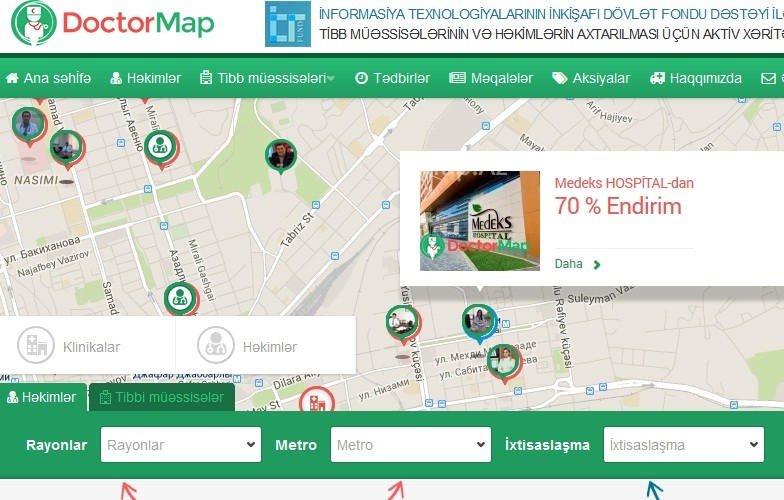Expand the Tibb müəssisələri menu
Screen dimensions: 784x500
coord(267,78)
